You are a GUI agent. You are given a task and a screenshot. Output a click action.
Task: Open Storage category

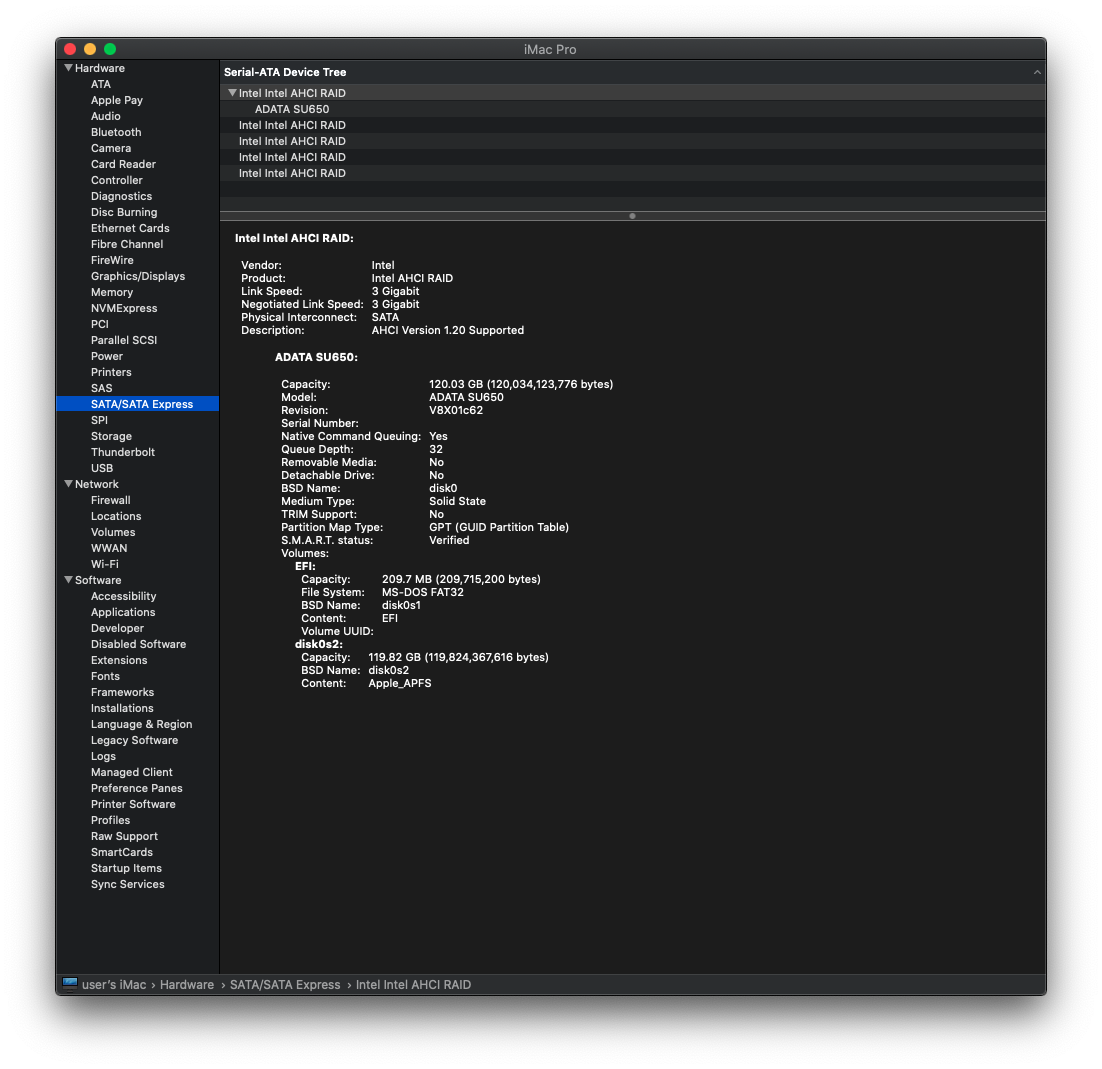tap(111, 436)
